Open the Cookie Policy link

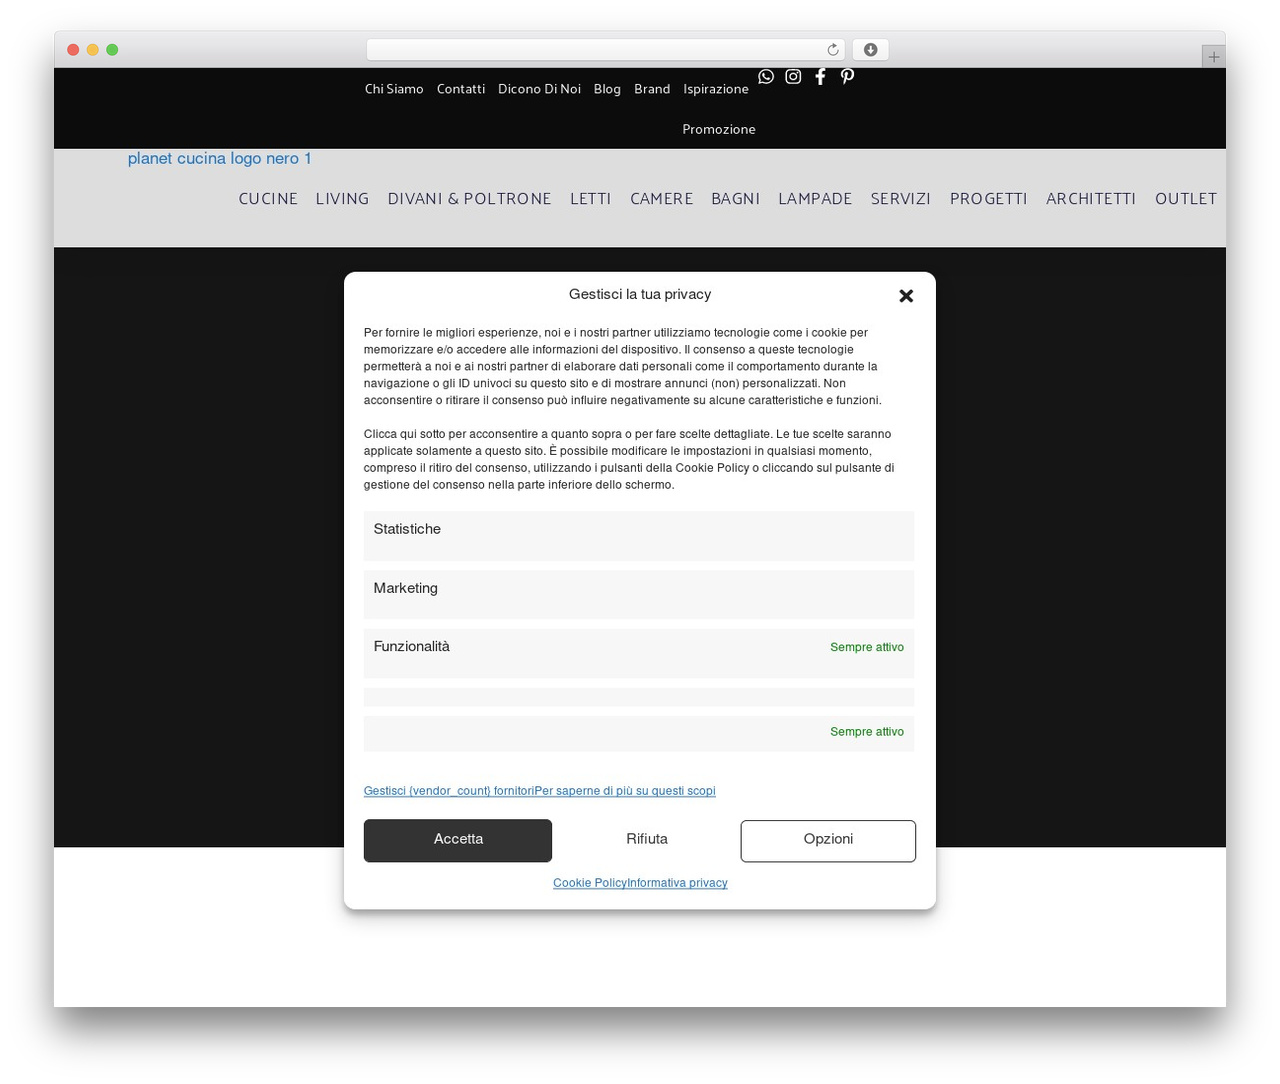pyautogui.click(x=590, y=883)
